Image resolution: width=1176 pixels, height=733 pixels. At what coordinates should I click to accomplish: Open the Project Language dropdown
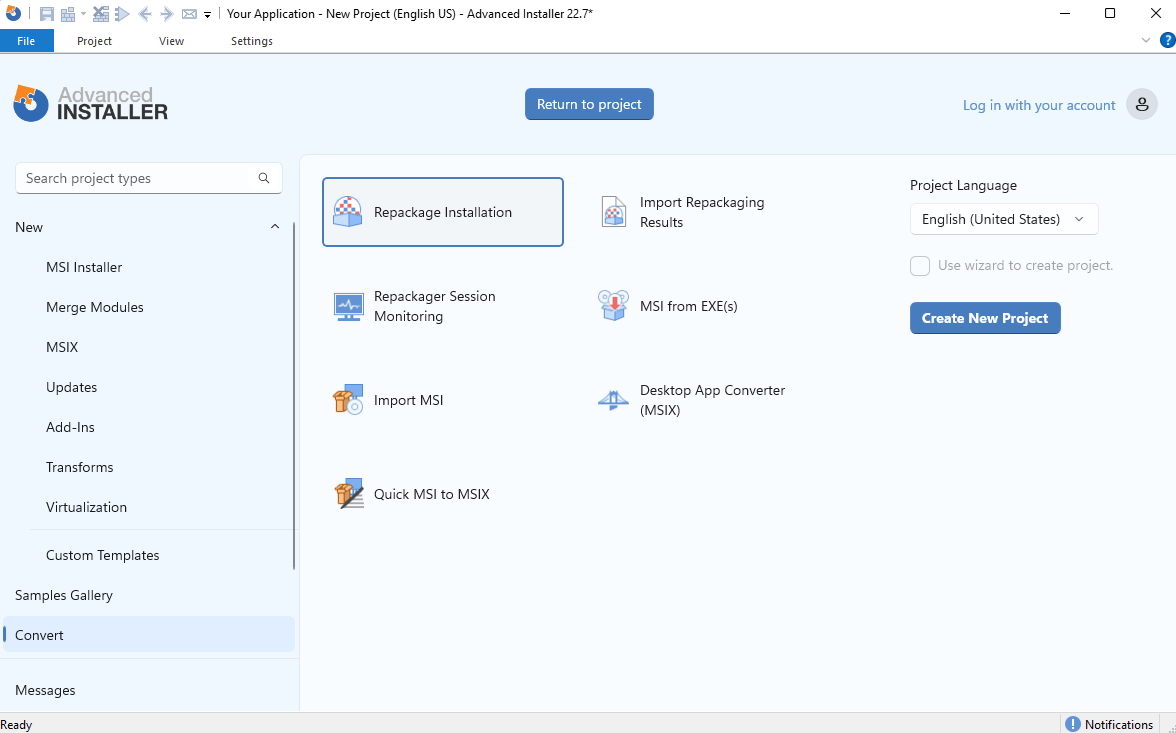[x=1003, y=219]
